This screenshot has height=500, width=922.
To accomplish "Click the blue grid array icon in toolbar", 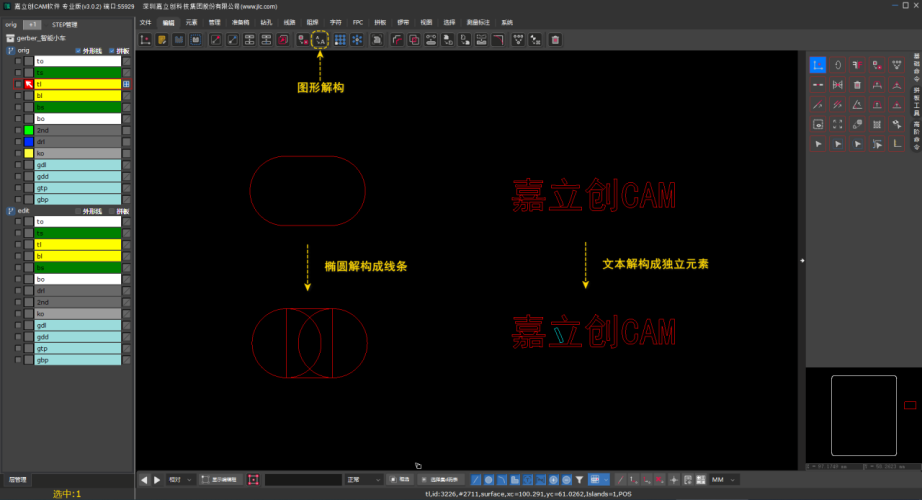I will point(340,39).
